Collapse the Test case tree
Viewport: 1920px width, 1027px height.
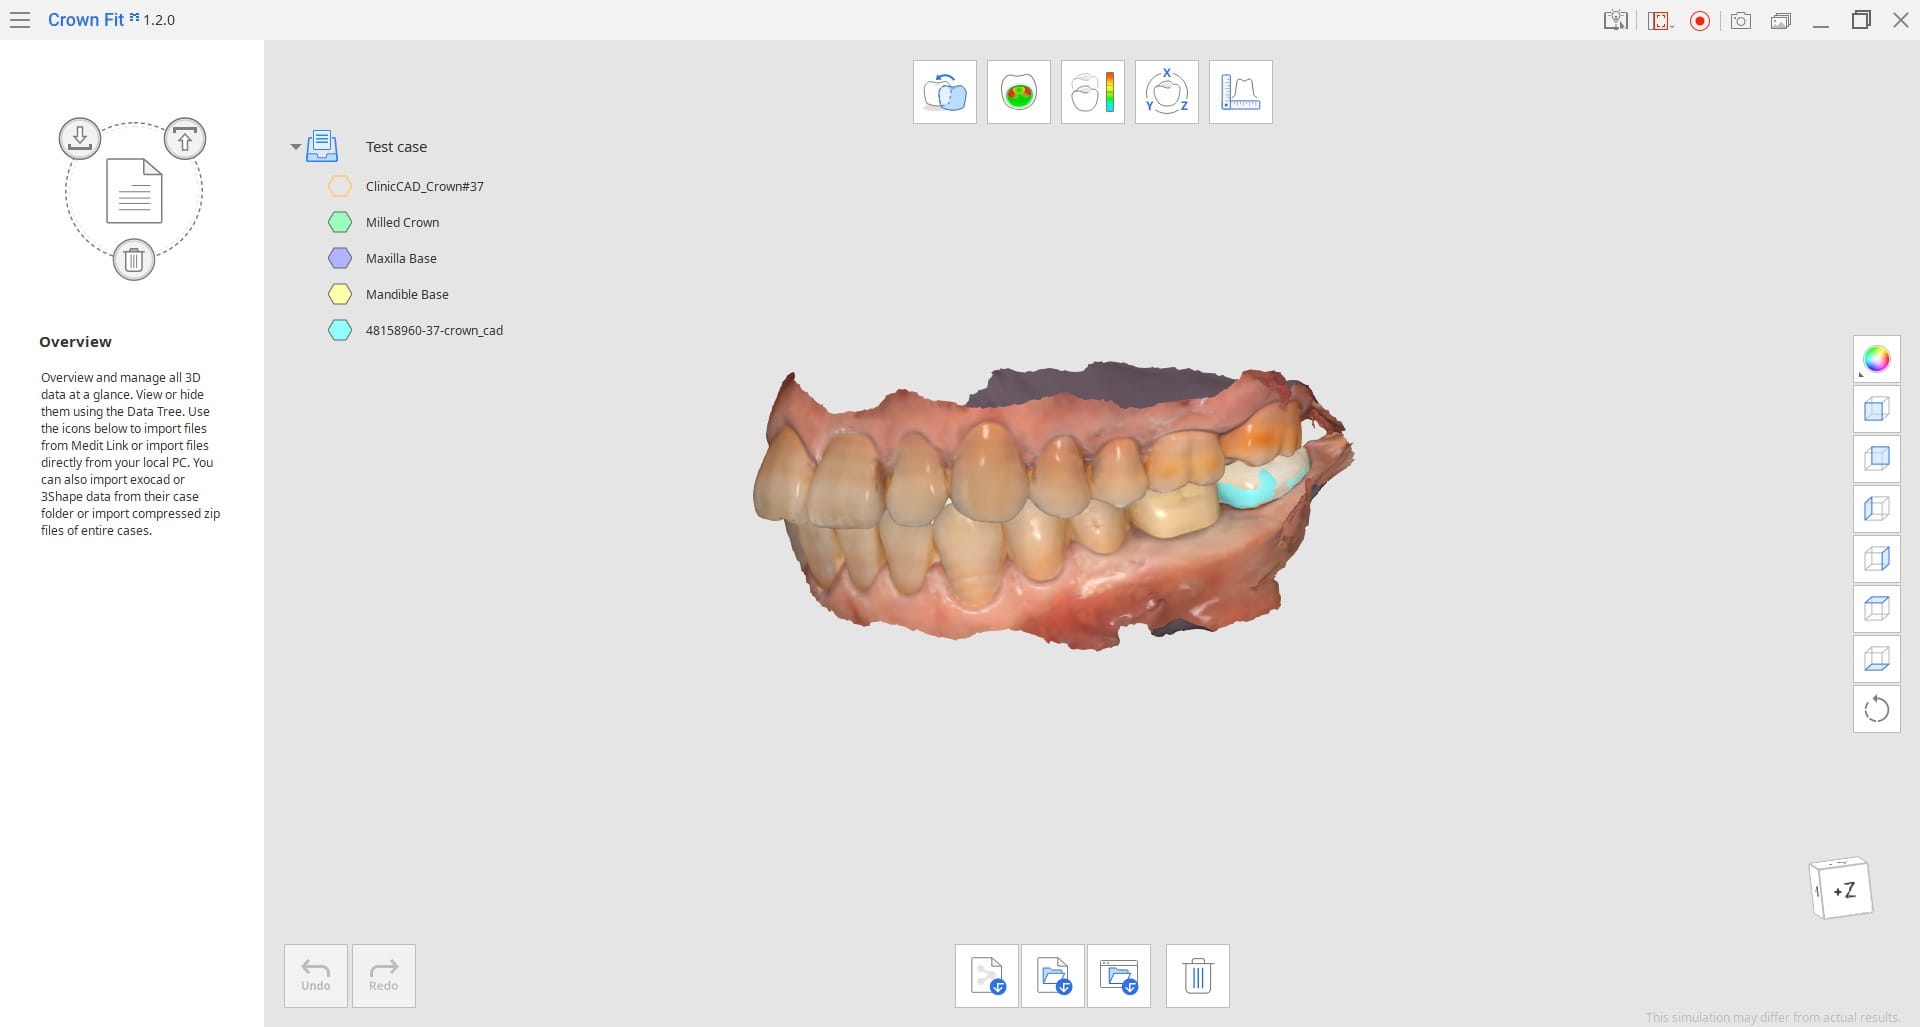(x=296, y=147)
